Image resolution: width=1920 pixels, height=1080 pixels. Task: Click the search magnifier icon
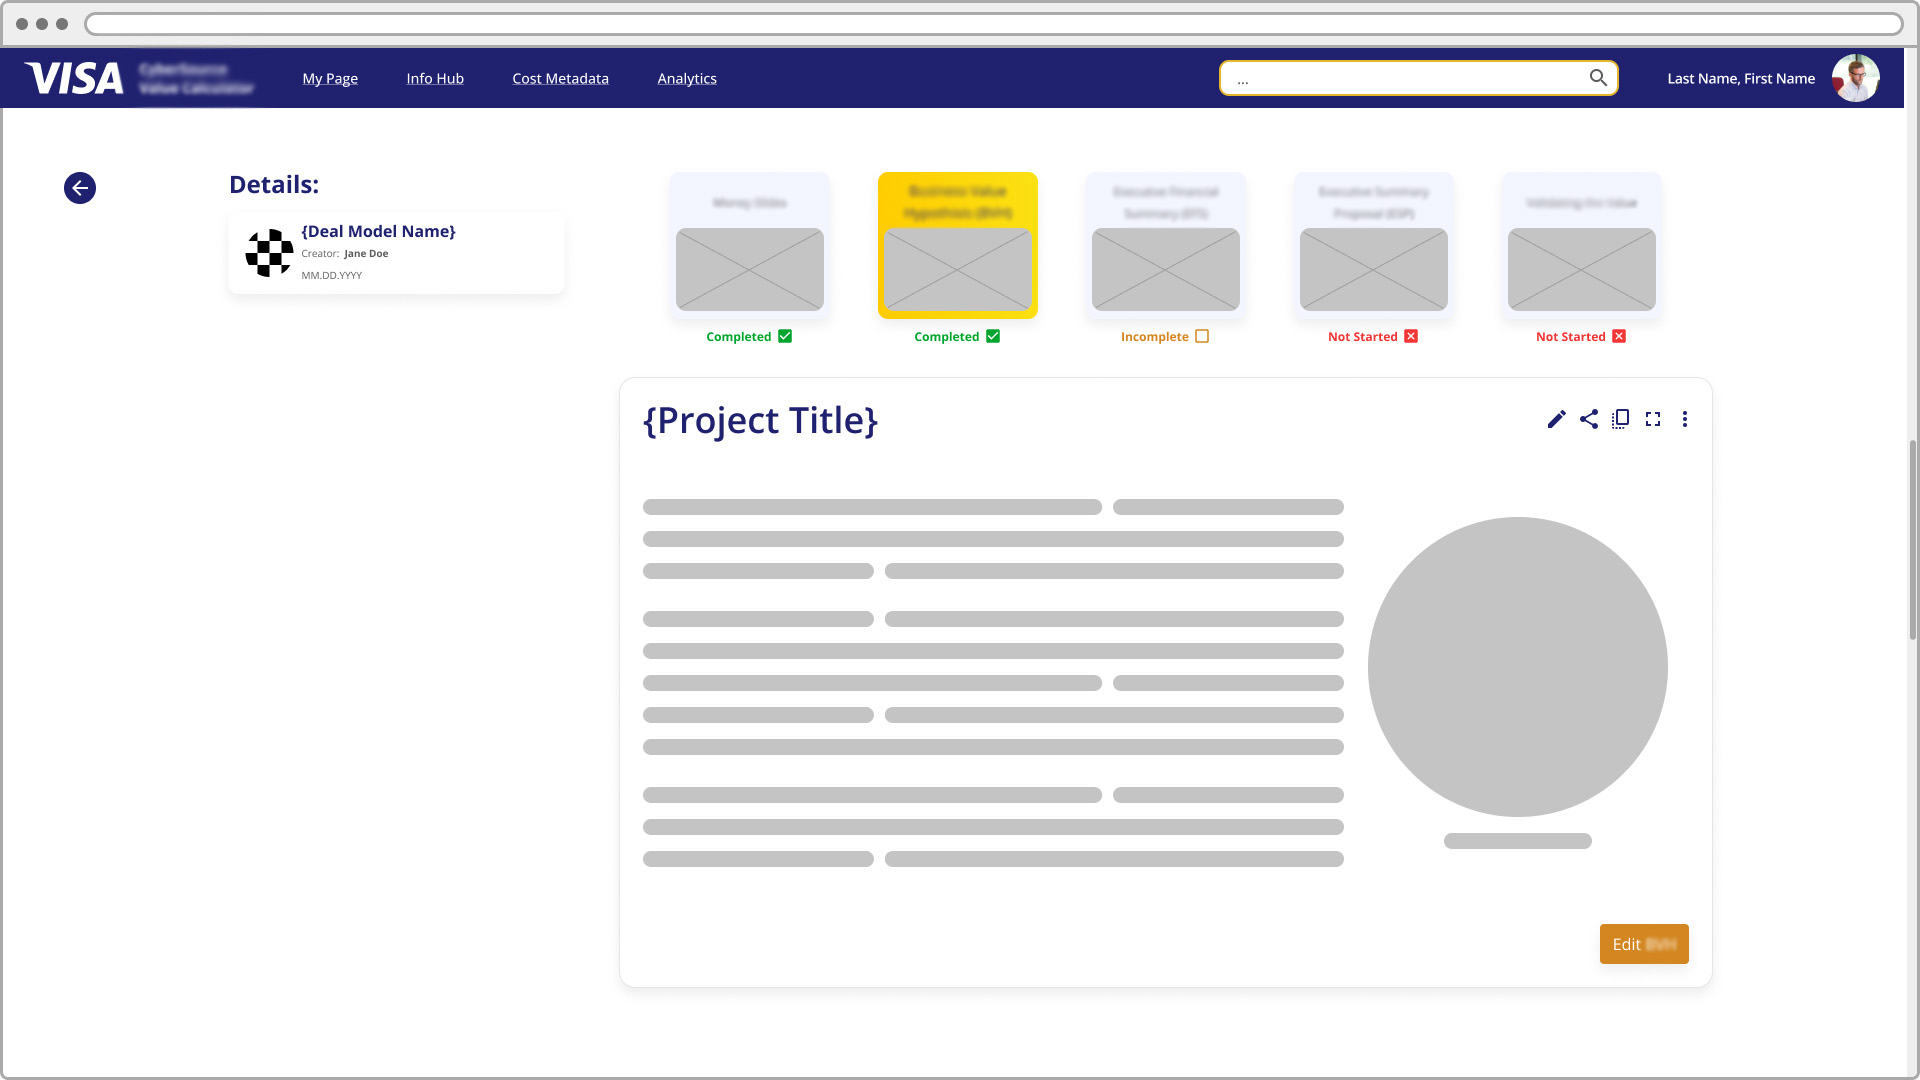[x=1598, y=78]
